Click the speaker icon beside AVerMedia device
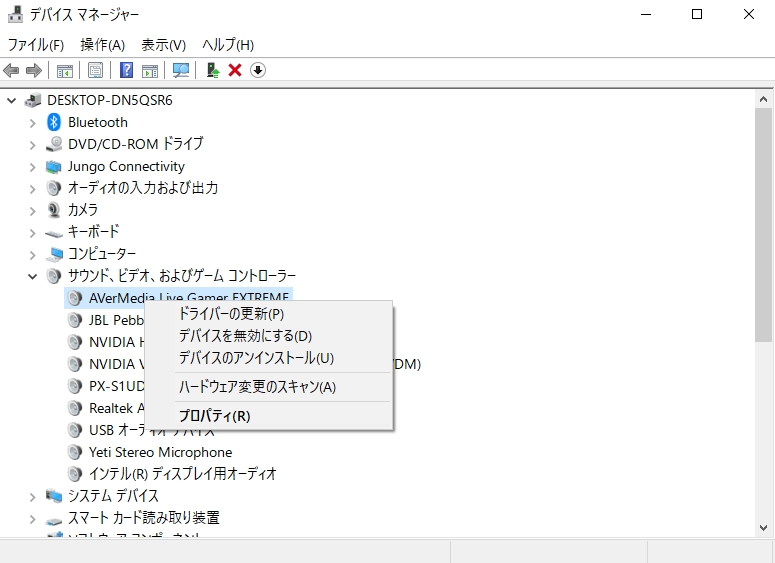The image size is (775, 563). (x=75, y=298)
